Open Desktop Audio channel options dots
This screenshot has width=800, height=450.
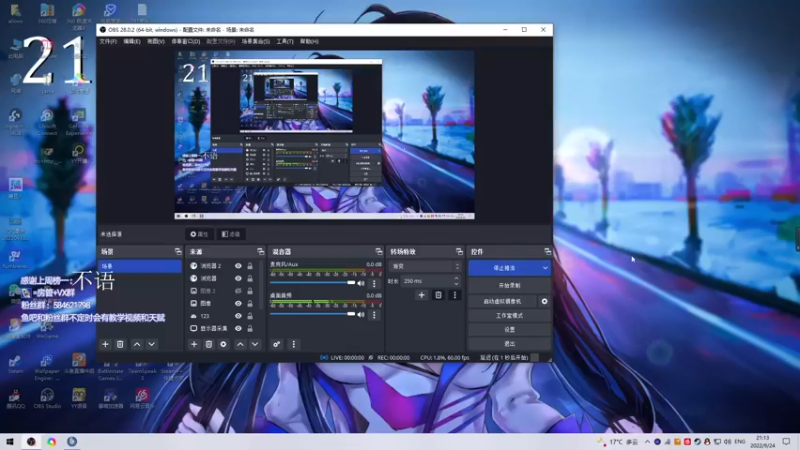click(x=374, y=315)
